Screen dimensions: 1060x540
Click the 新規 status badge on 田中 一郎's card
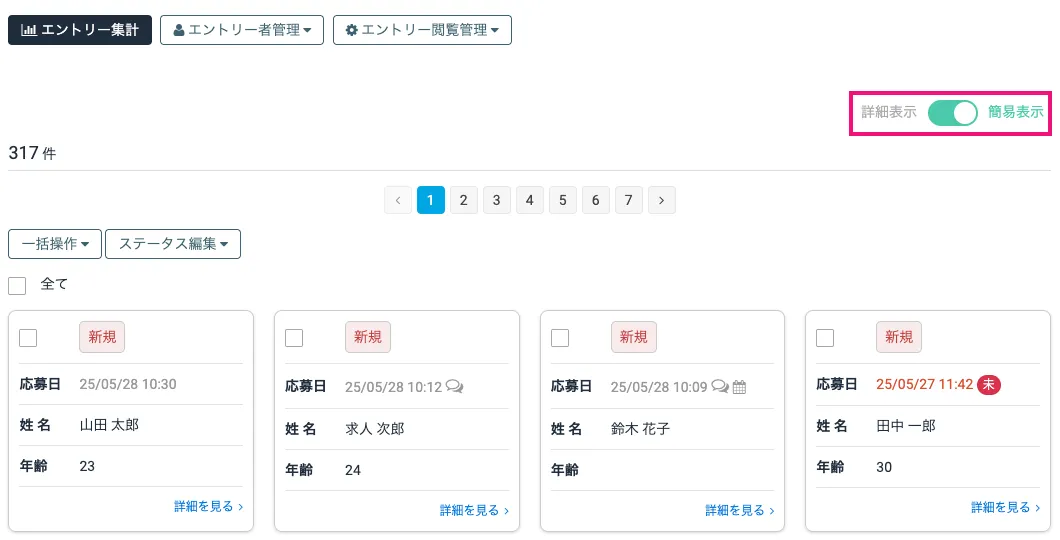(899, 337)
